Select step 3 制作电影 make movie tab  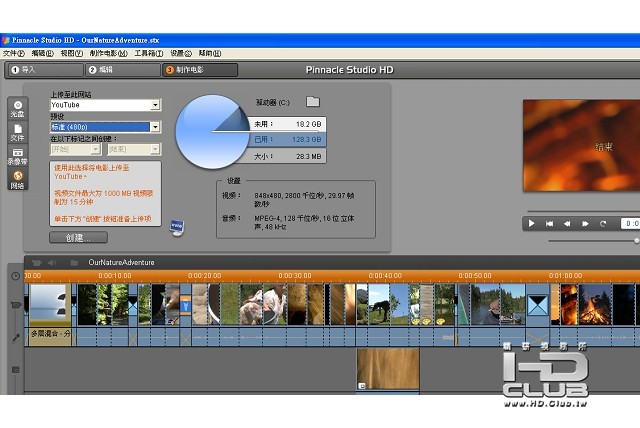coord(200,70)
